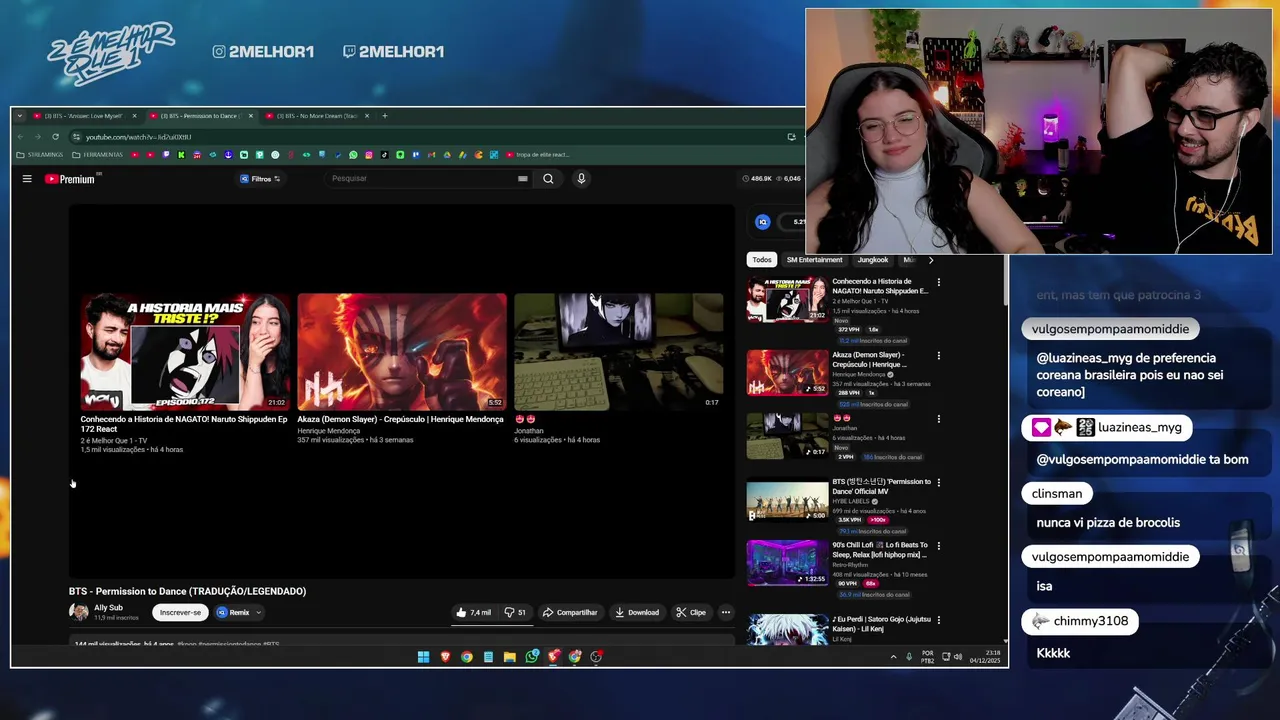Open Eu Perdi Satoro Gojo video title
The width and height of the screenshot is (1280, 720).
881,624
